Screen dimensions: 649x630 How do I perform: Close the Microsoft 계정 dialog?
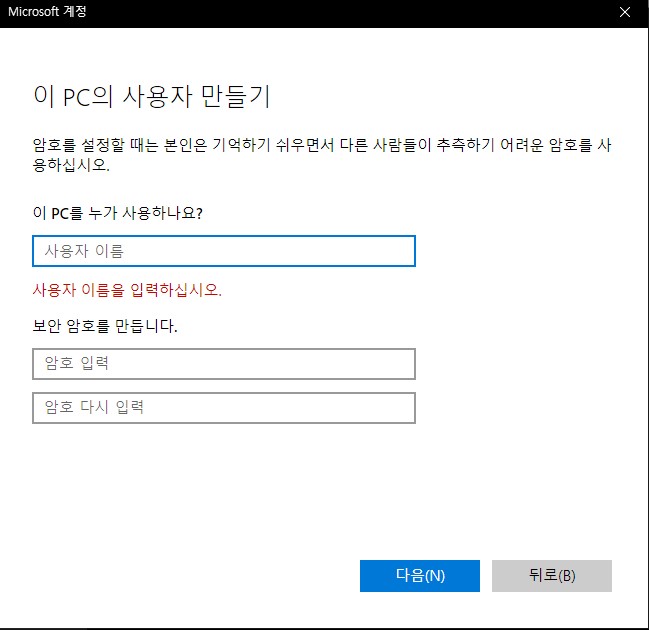(625, 12)
